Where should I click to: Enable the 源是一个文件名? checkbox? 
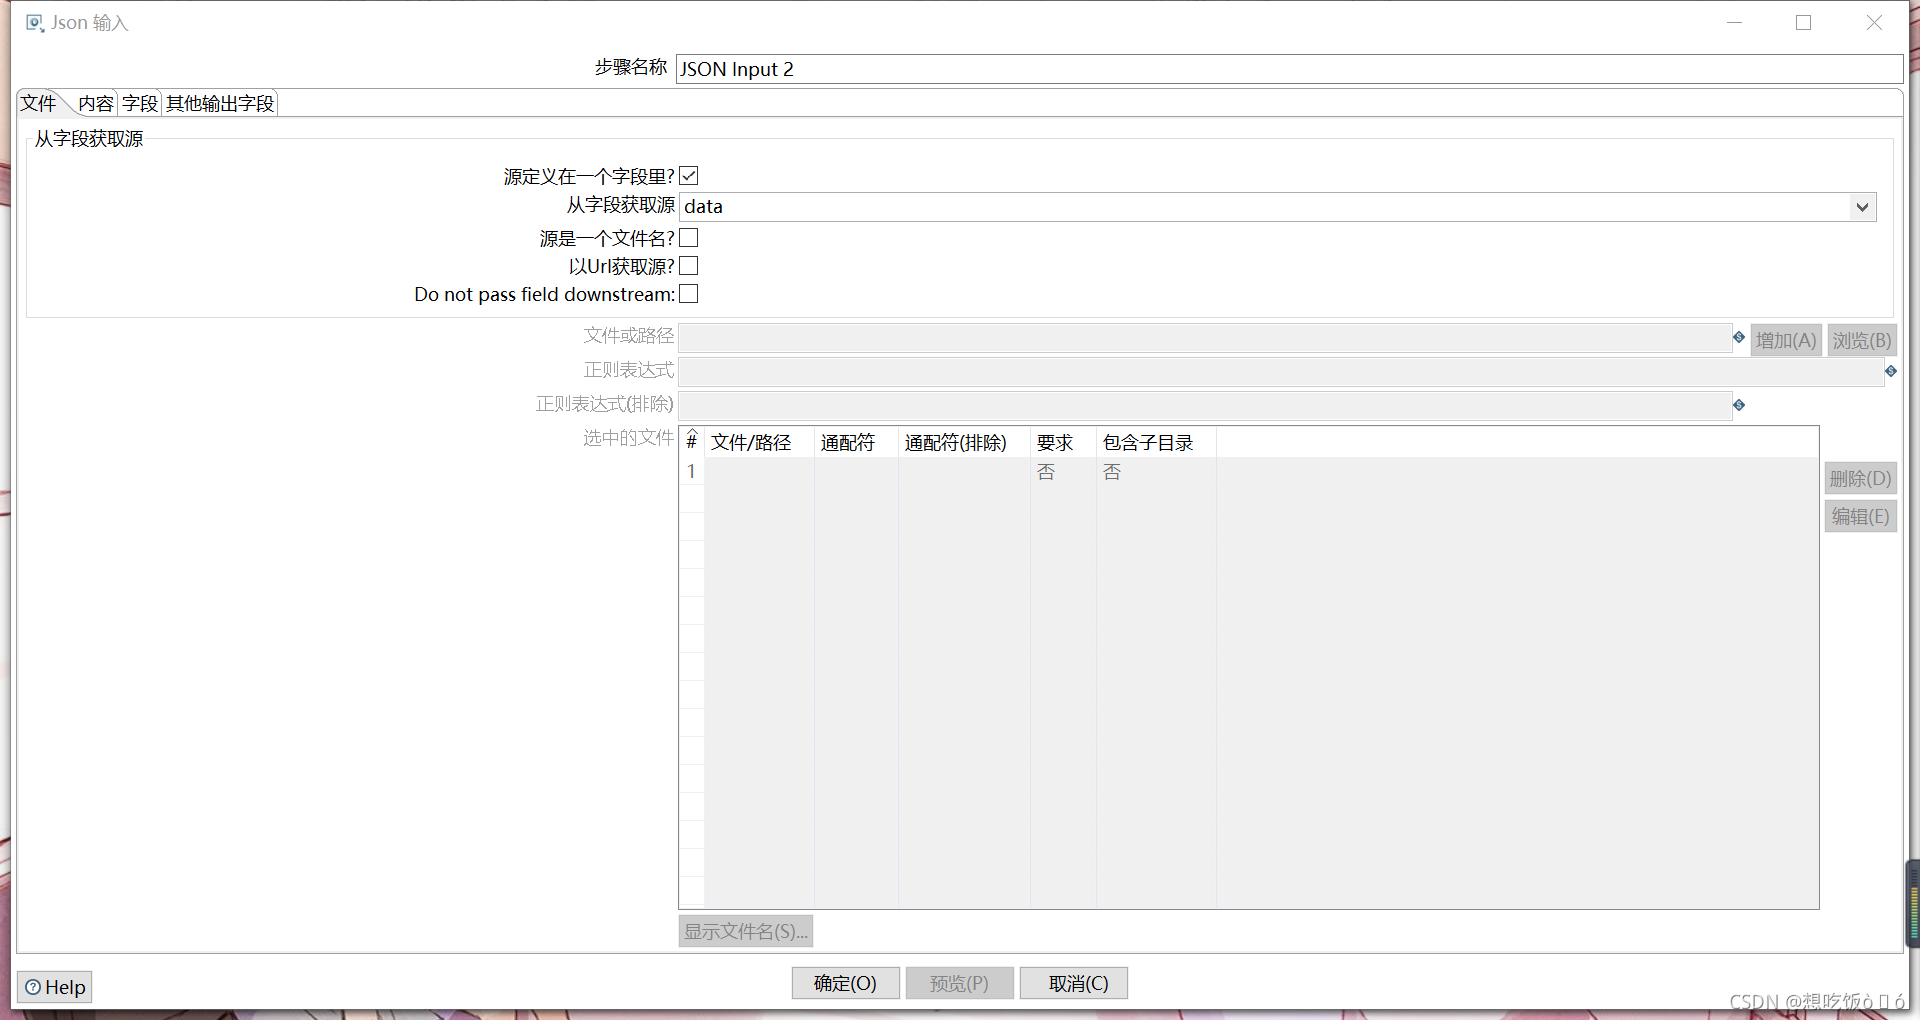tap(689, 238)
